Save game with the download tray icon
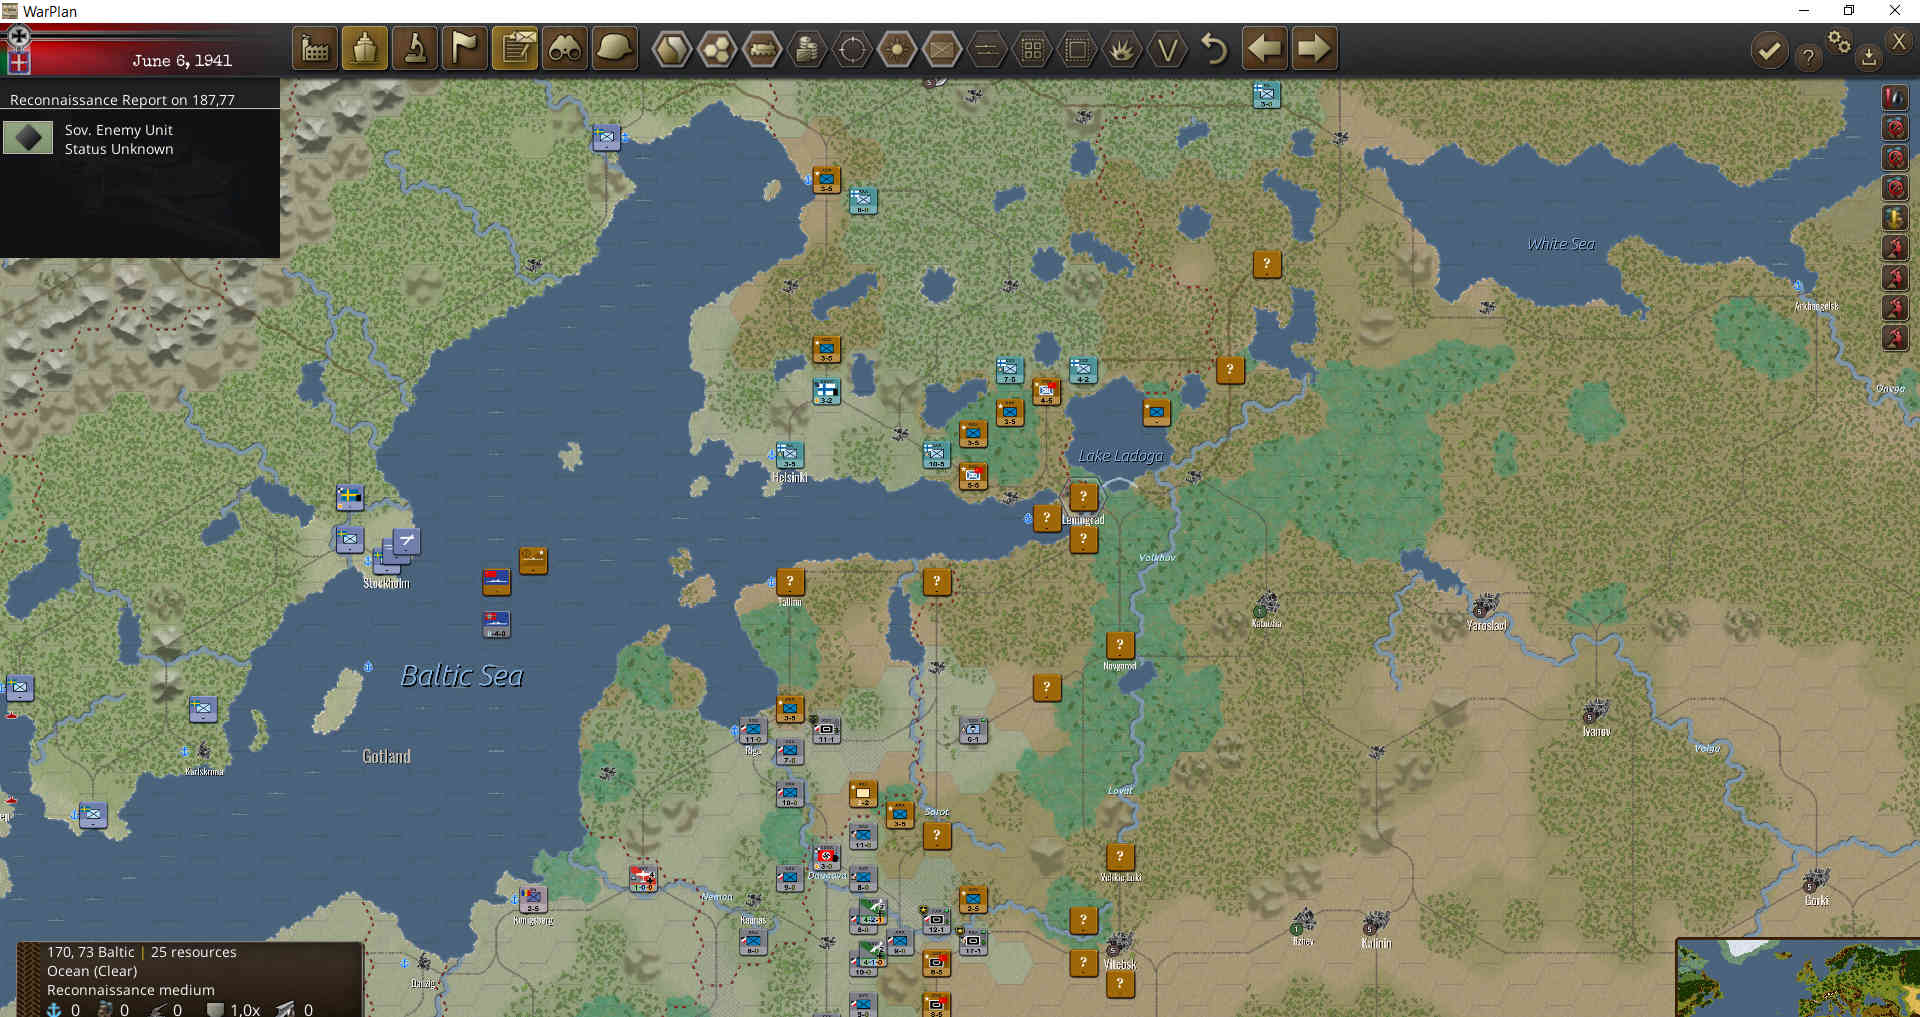The width and height of the screenshot is (1920, 1017). point(1868,57)
